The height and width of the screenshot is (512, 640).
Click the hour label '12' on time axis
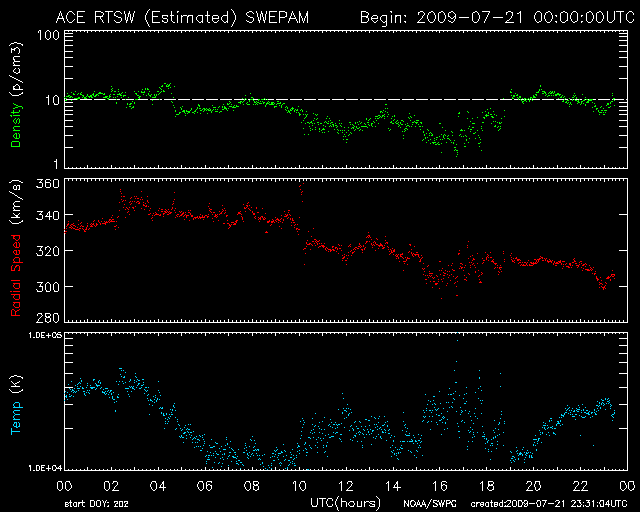pyautogui.click(x=346, y=486)
